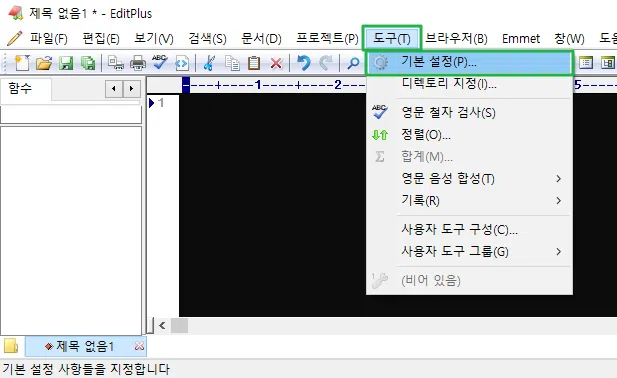Image resolution: width=617 pixels, height=378 pixels.
Task: Click the disabled 합계(M)... entry
Action: (x=469, y=157)
